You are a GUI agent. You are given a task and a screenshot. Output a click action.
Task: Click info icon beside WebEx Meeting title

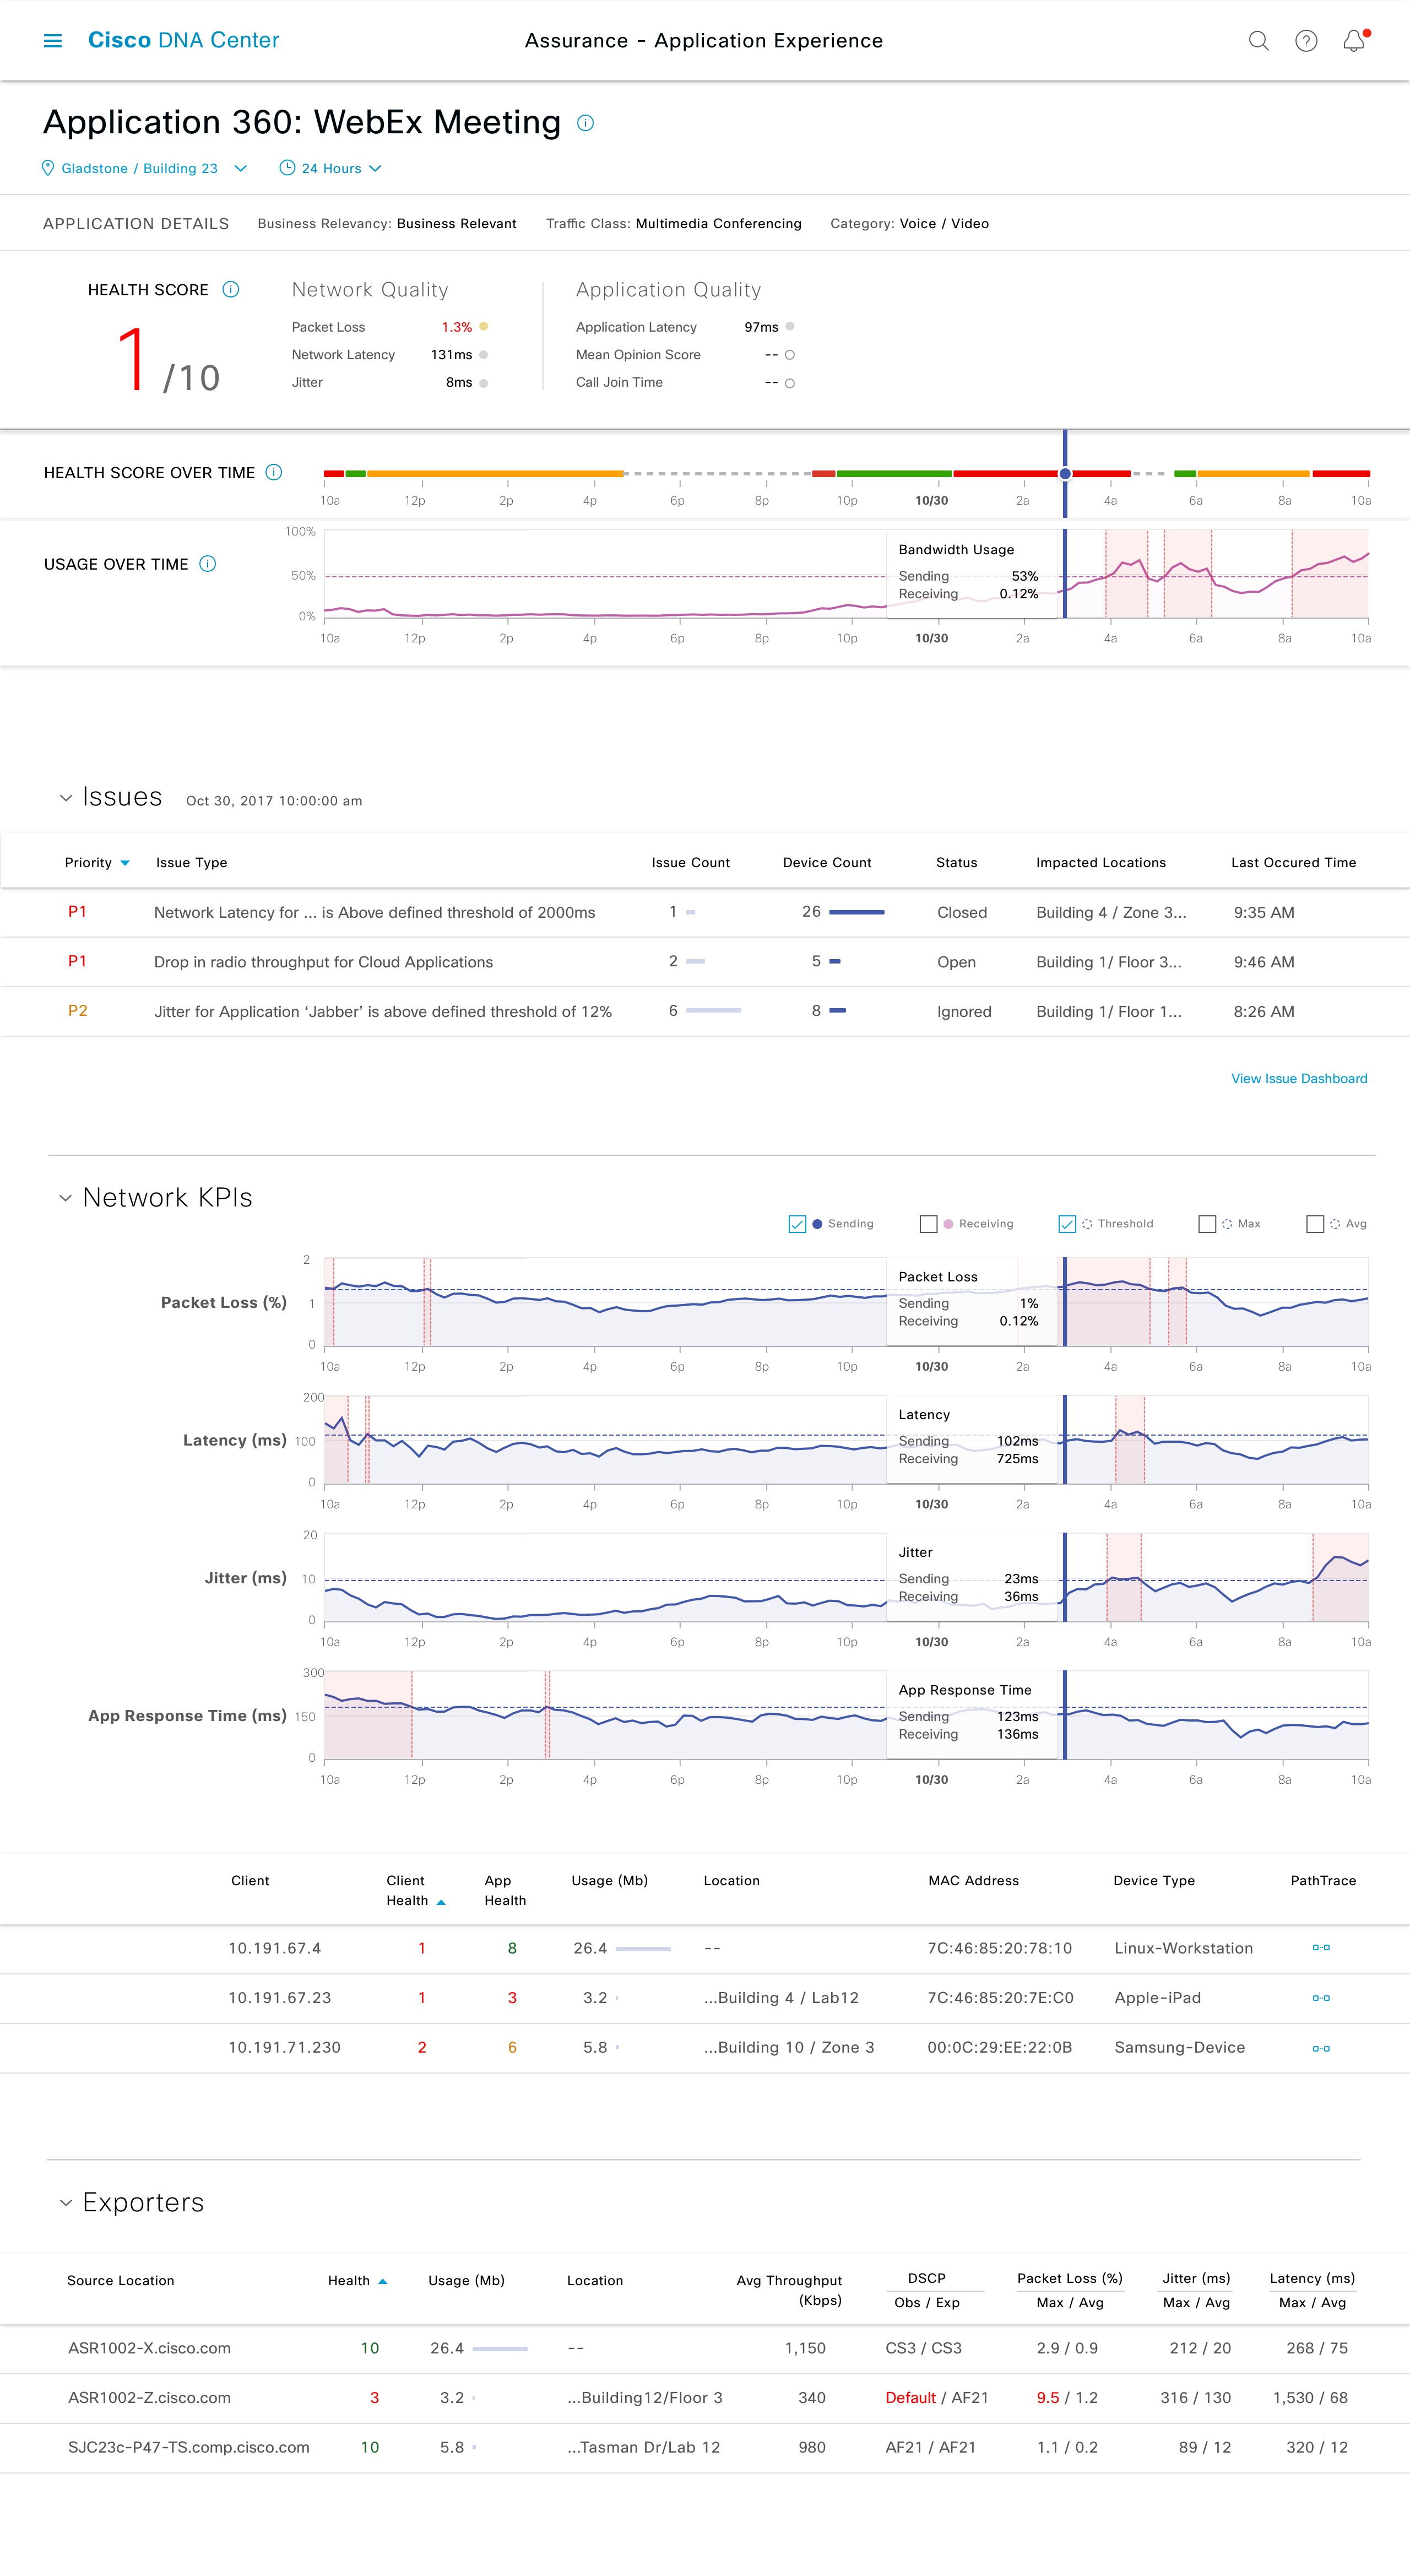click(x=586, y=123)
